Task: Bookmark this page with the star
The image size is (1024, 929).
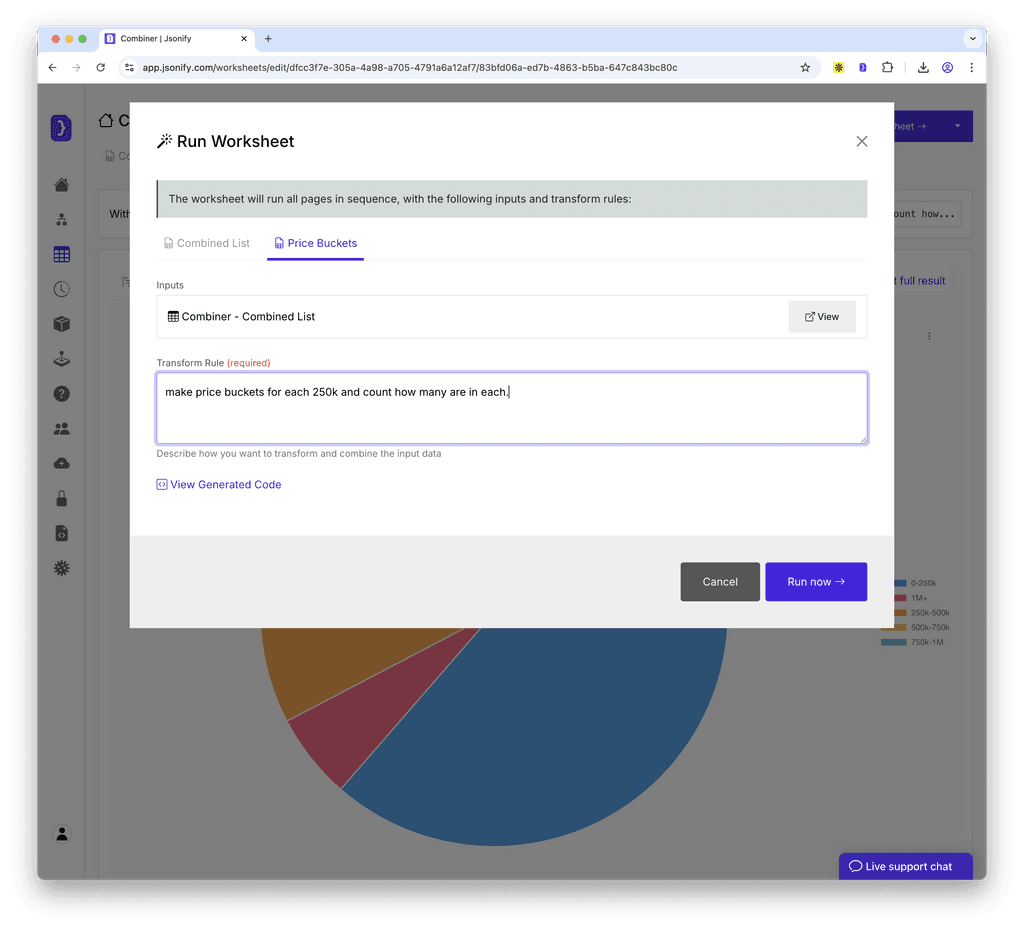Action: tap(805, 67)
